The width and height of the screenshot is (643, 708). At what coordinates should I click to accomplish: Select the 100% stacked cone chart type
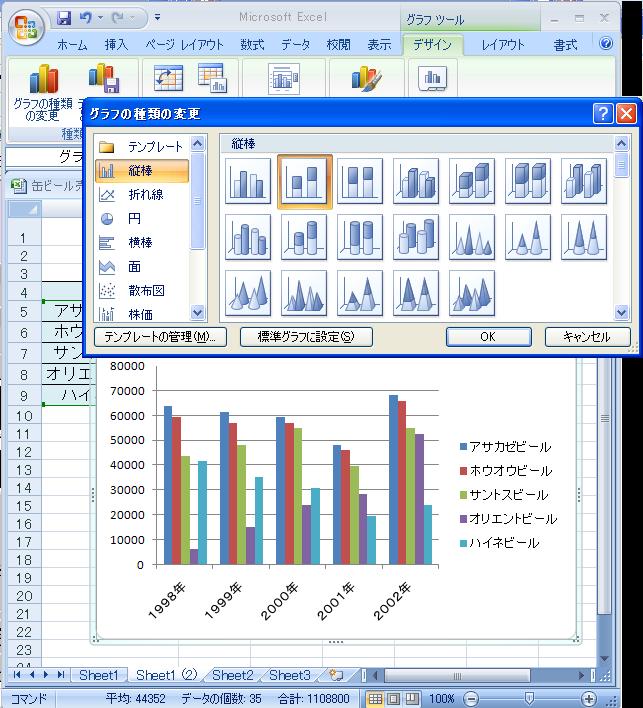click(x=584, y=237)
